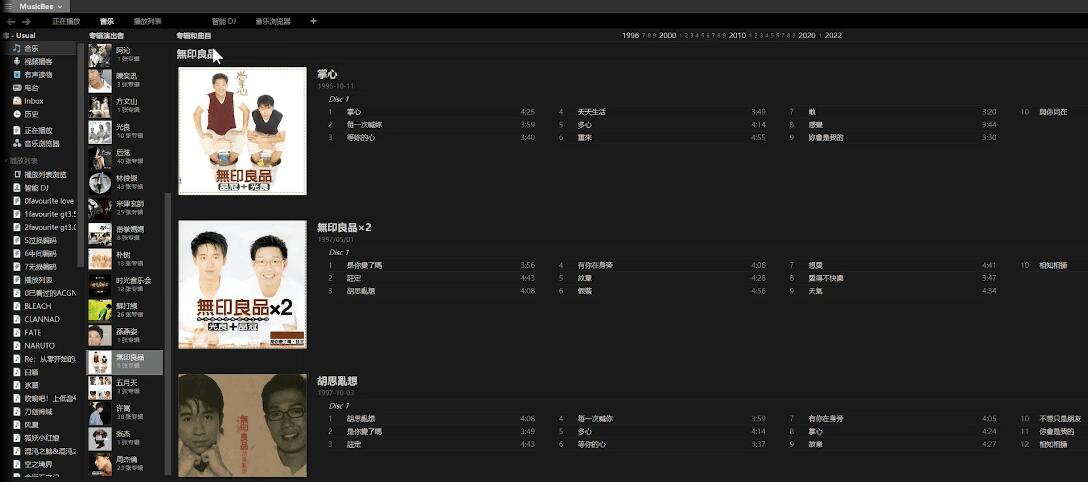1089x482 pixels.
Task: Jump to year 1996 in timeline
Action: coord(631,35)
